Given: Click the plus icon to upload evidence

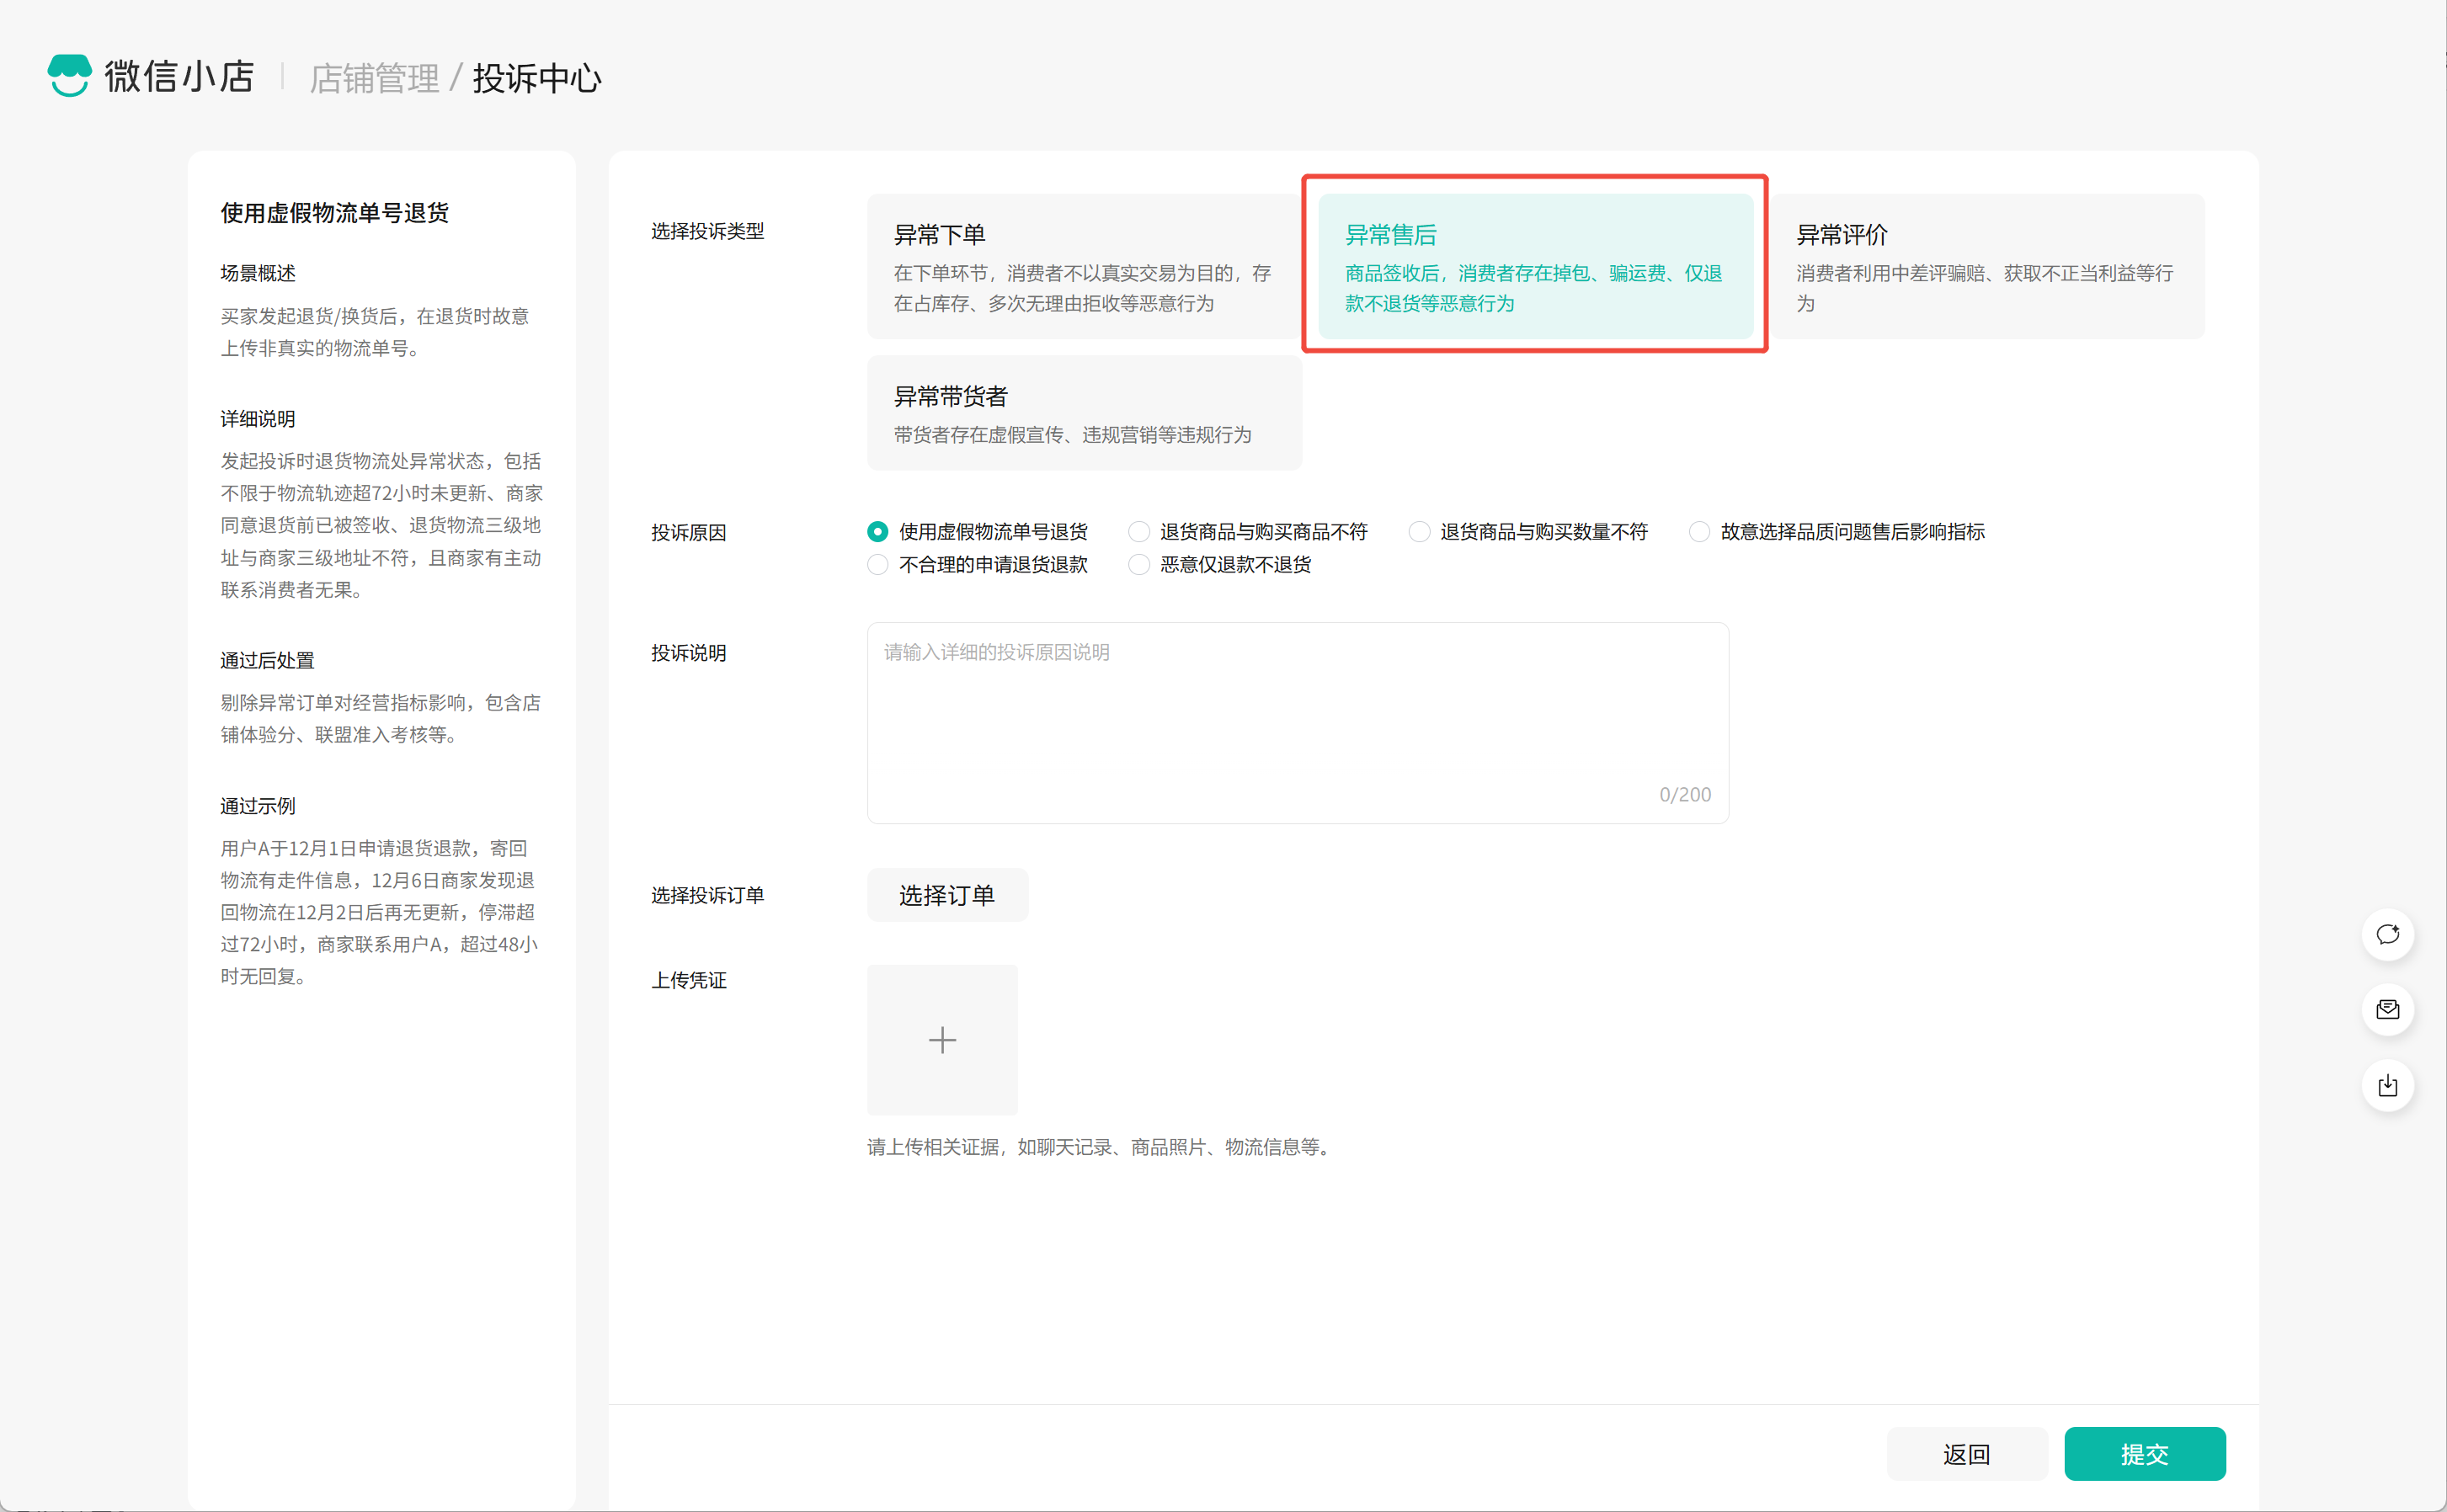Looking at the screenshot, I should (941, 1039).
